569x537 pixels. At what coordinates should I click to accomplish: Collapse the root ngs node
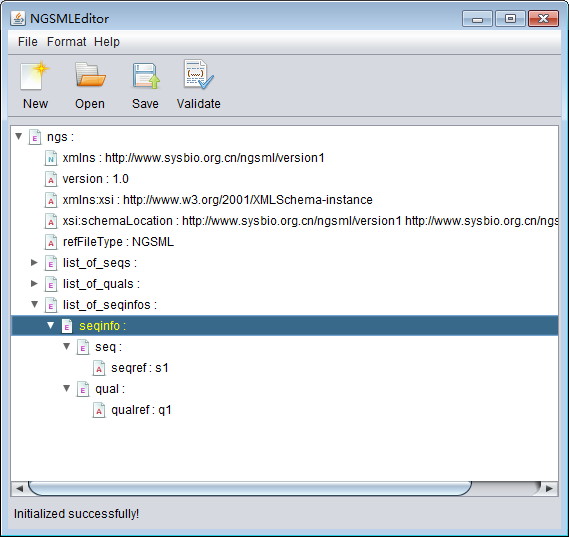[x=19, y=136]
